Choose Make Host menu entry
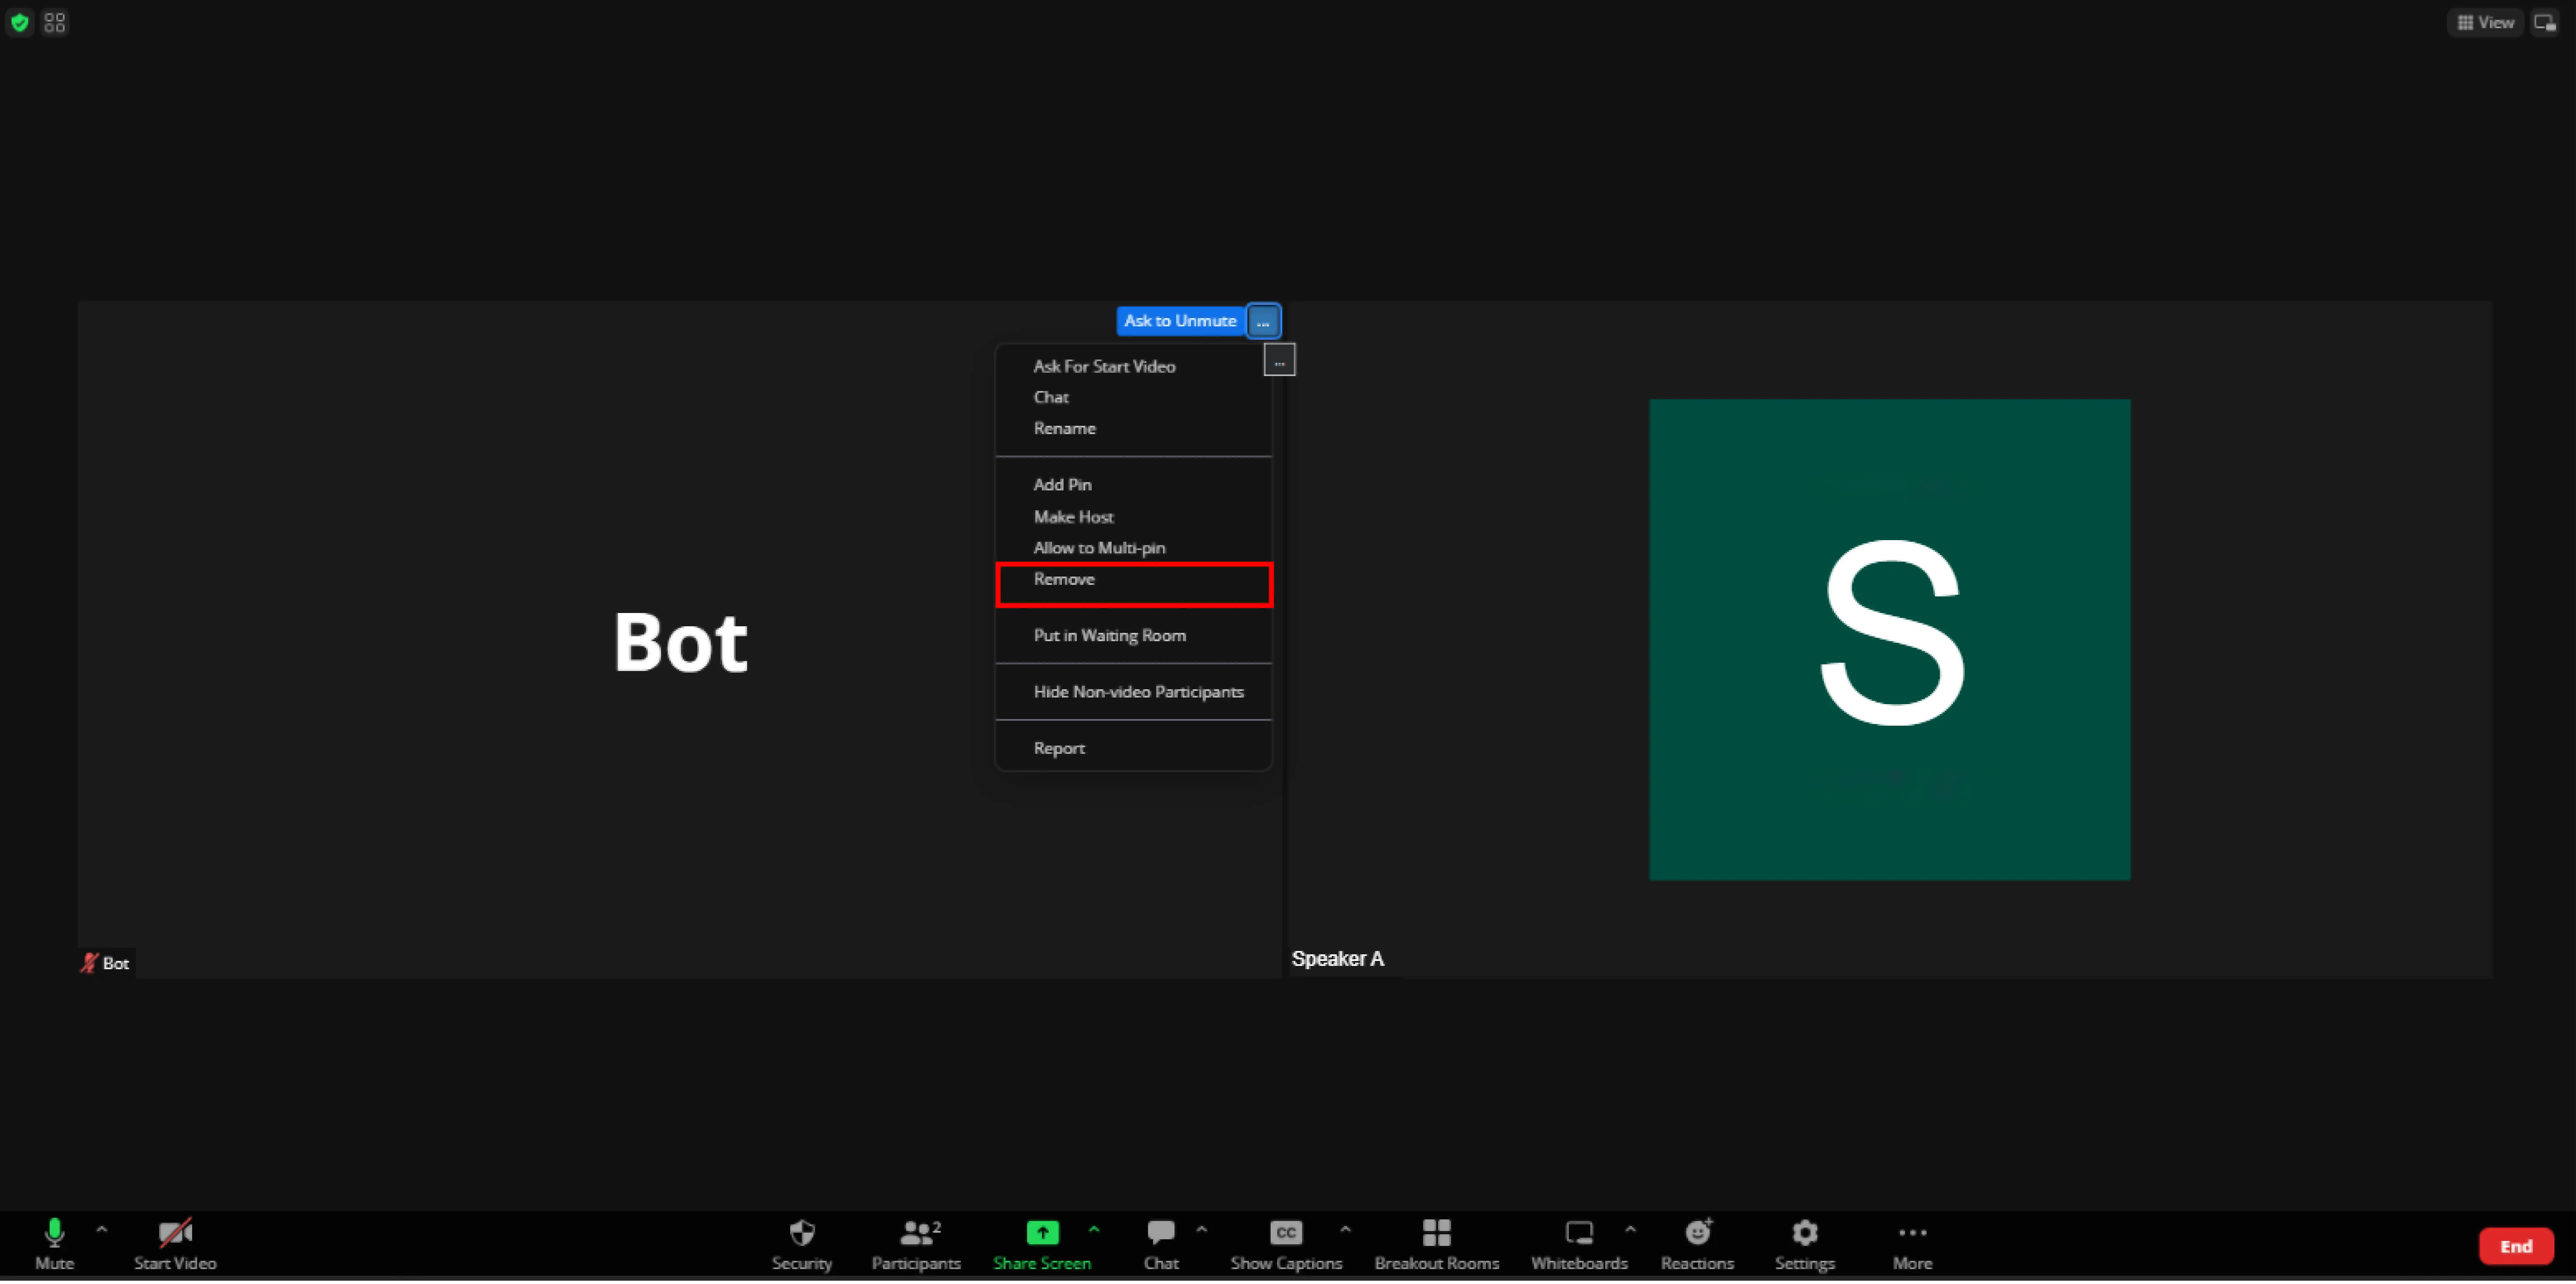This screenshot has height=1284, width=2576. click(1073, 517)
